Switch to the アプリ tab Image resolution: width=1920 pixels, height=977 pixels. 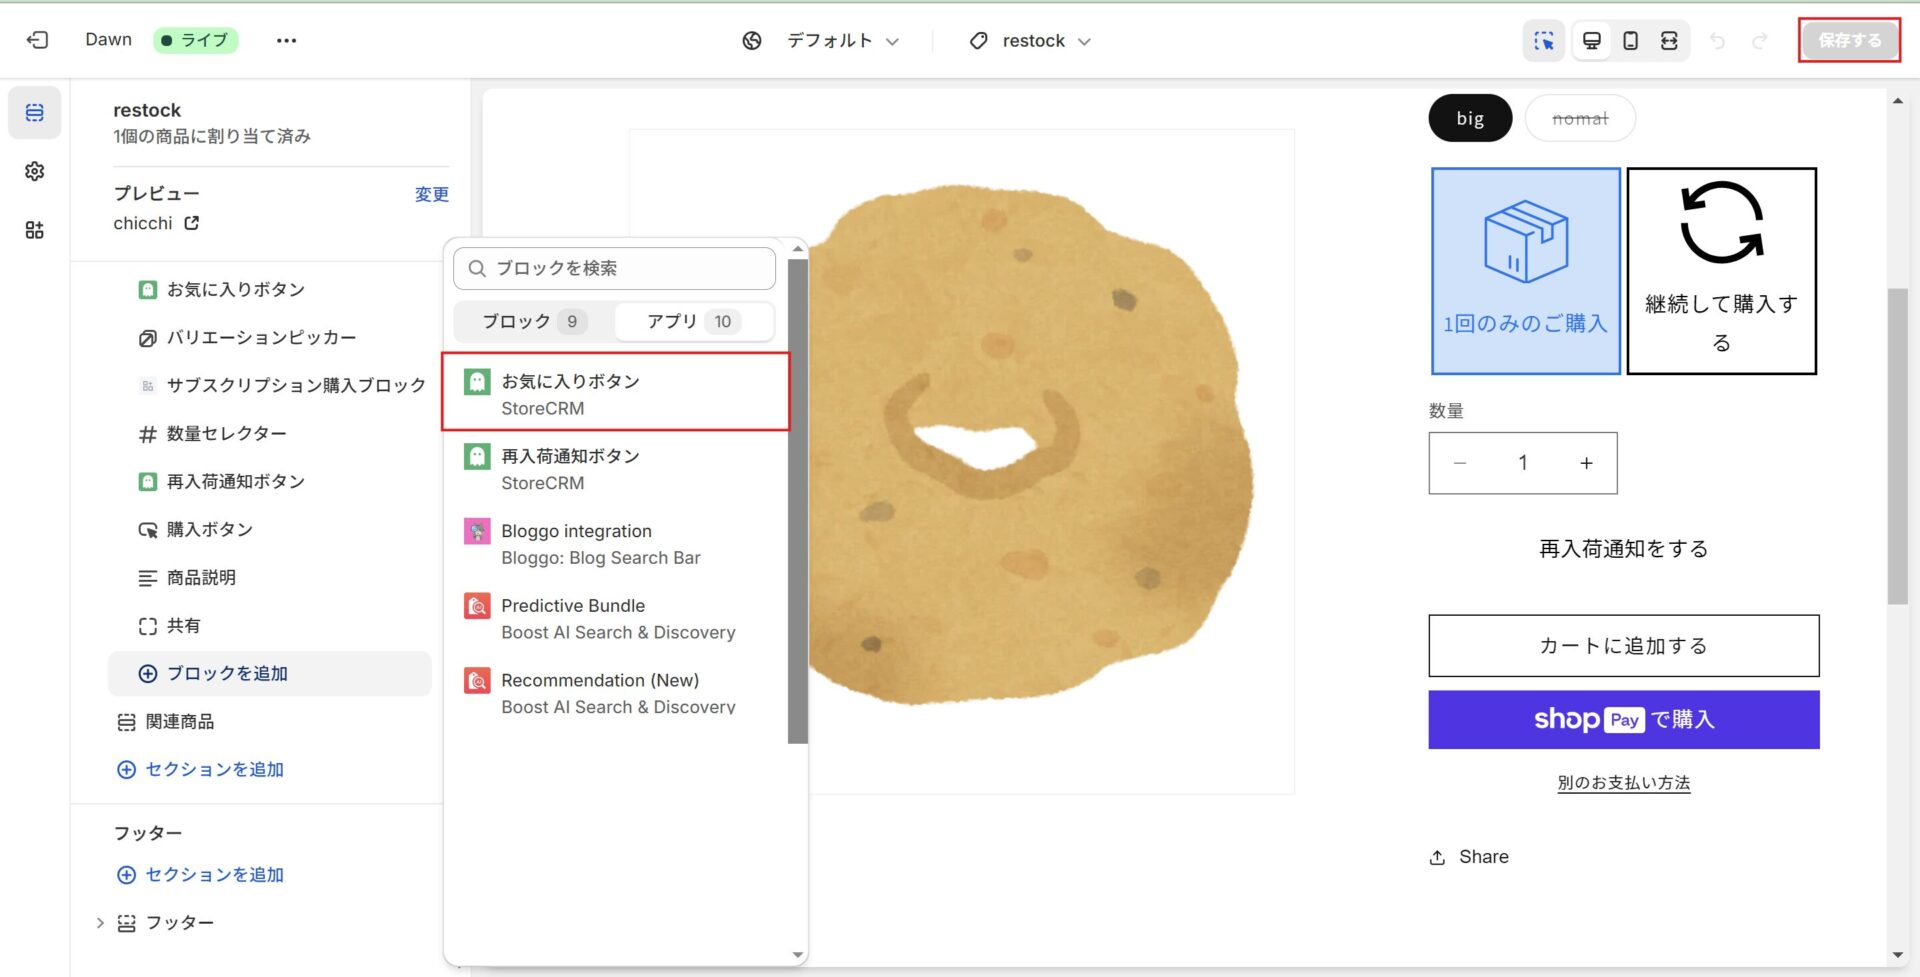click(693, 321)
